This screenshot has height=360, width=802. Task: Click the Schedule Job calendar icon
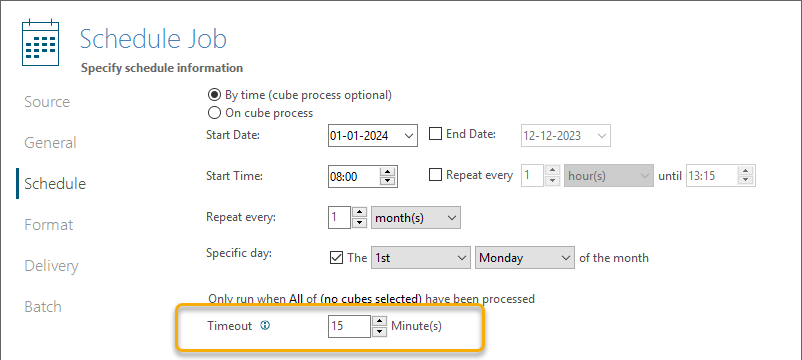coord(40,43)
